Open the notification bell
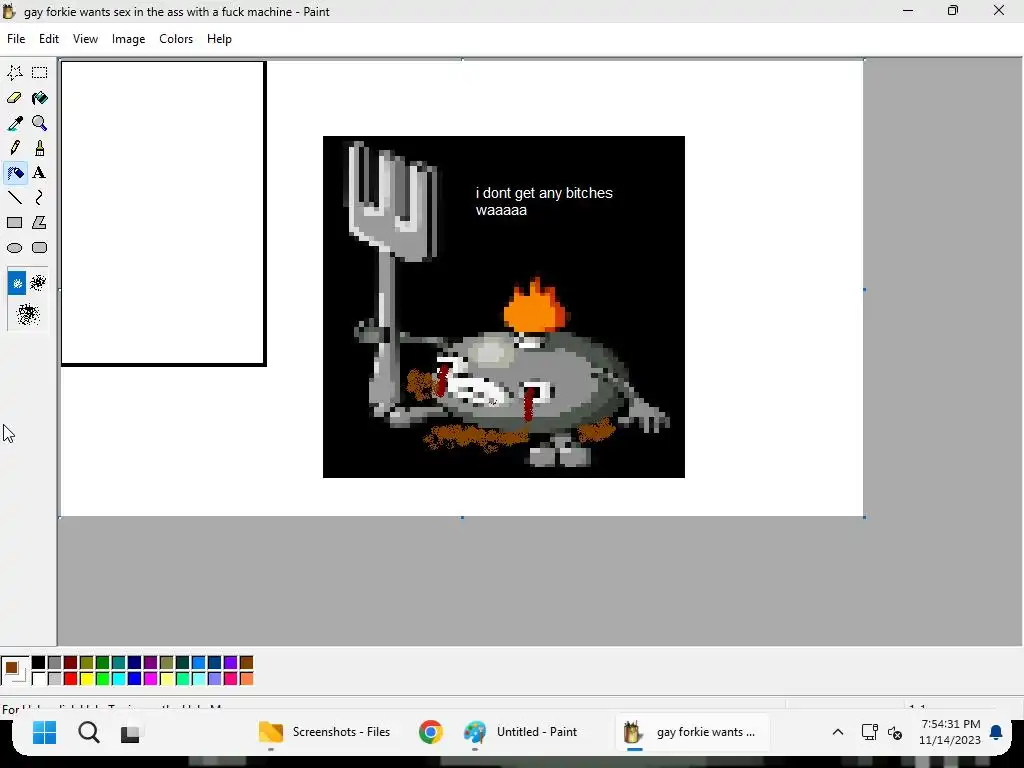Image resolution: width=1024 pixels, height=768 pixels. [997, 732]
